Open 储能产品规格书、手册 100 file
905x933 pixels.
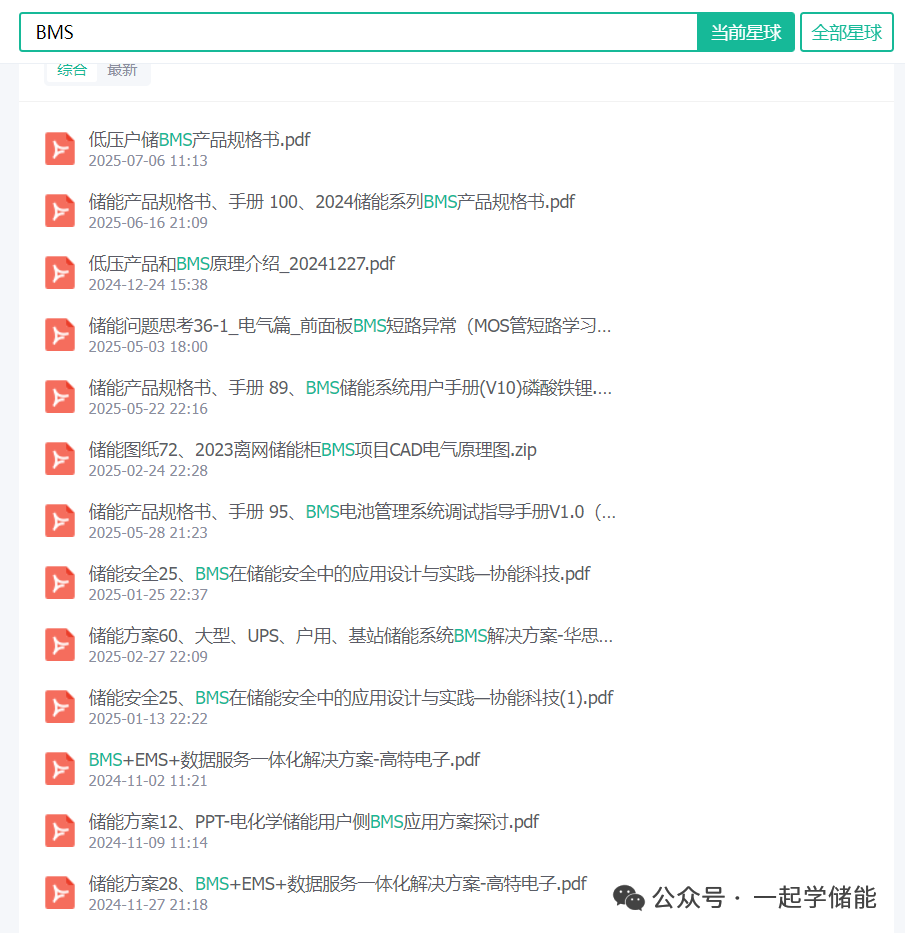[x=332, y=202]
